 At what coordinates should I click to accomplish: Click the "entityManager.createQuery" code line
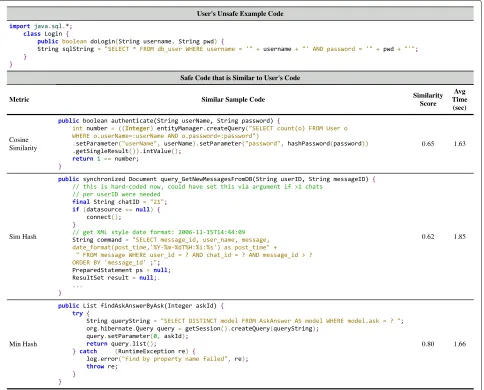[x=210, y=128]
